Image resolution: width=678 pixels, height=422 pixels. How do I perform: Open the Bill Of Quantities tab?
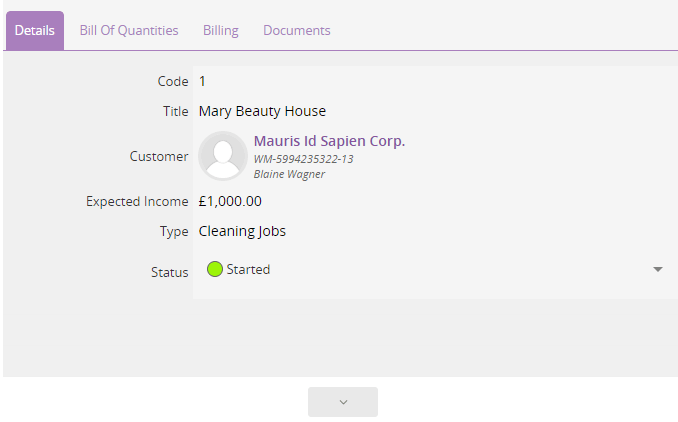(x=129, y=31)
